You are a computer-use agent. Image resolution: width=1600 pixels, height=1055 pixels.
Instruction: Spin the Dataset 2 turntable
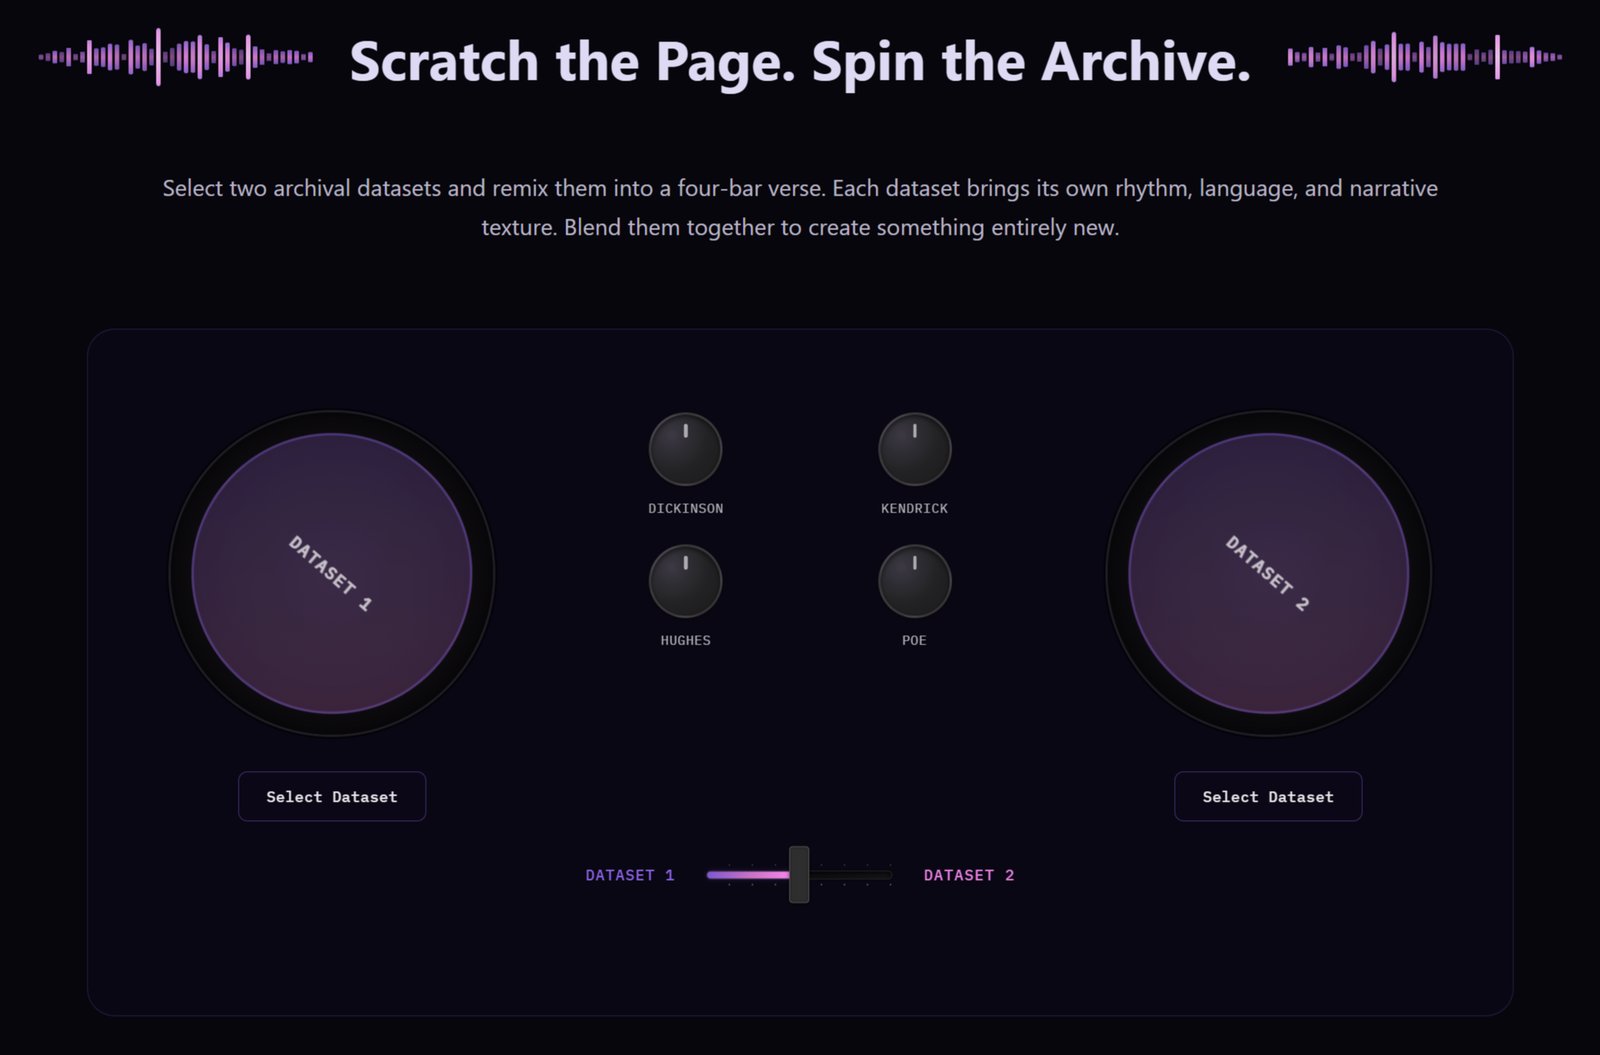coord(1266,572)
